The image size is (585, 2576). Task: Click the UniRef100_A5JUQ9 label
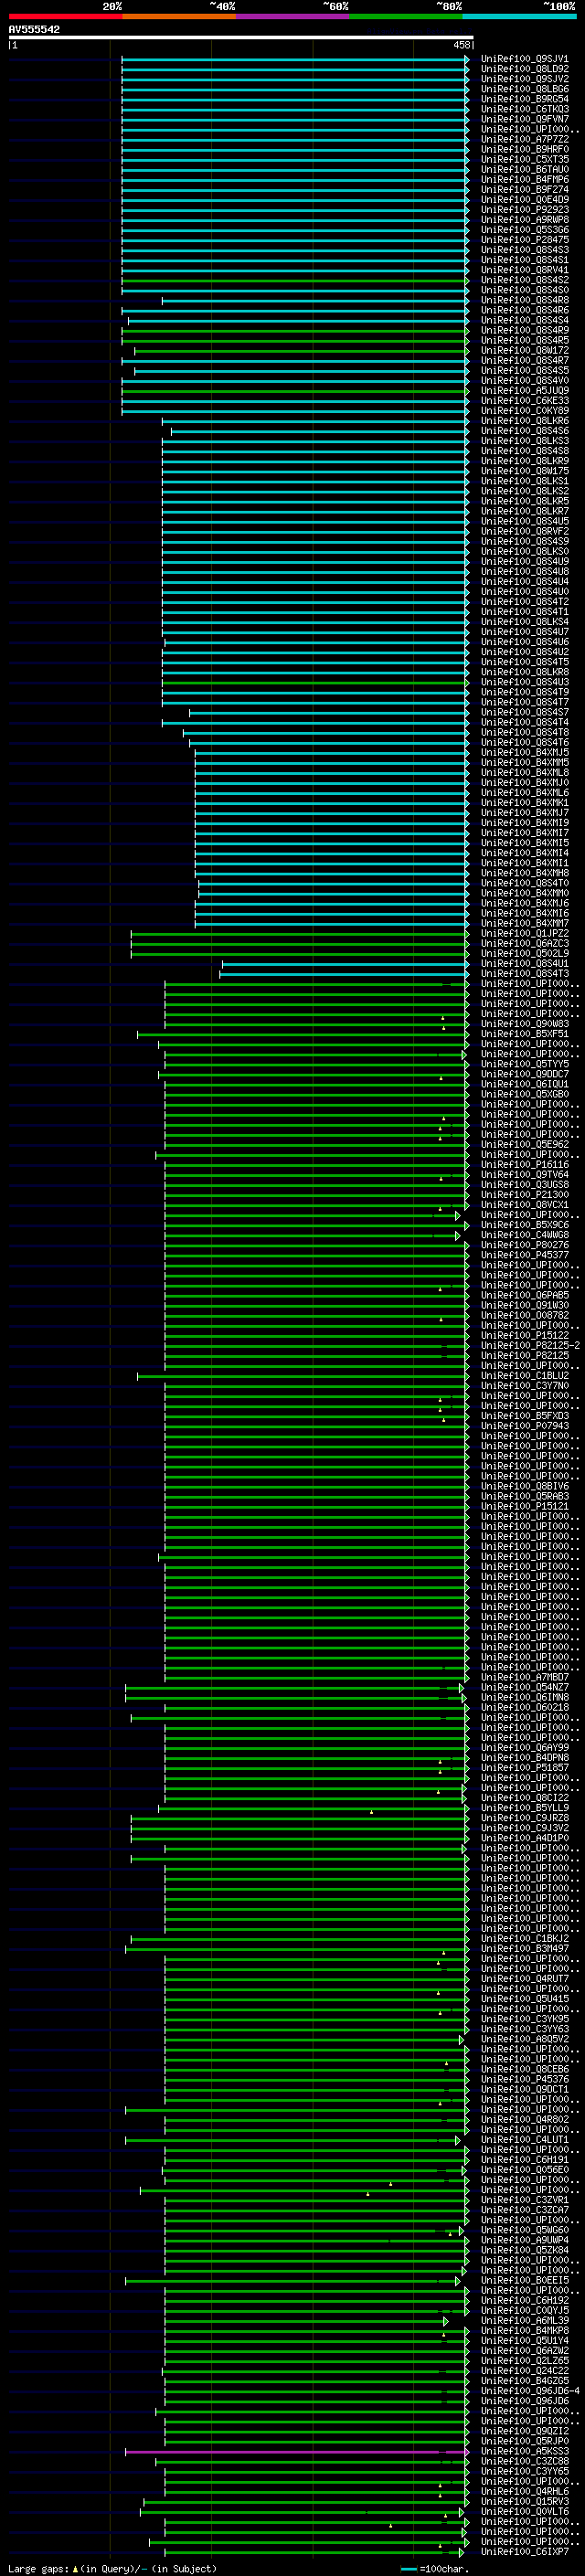coord(524,391)
